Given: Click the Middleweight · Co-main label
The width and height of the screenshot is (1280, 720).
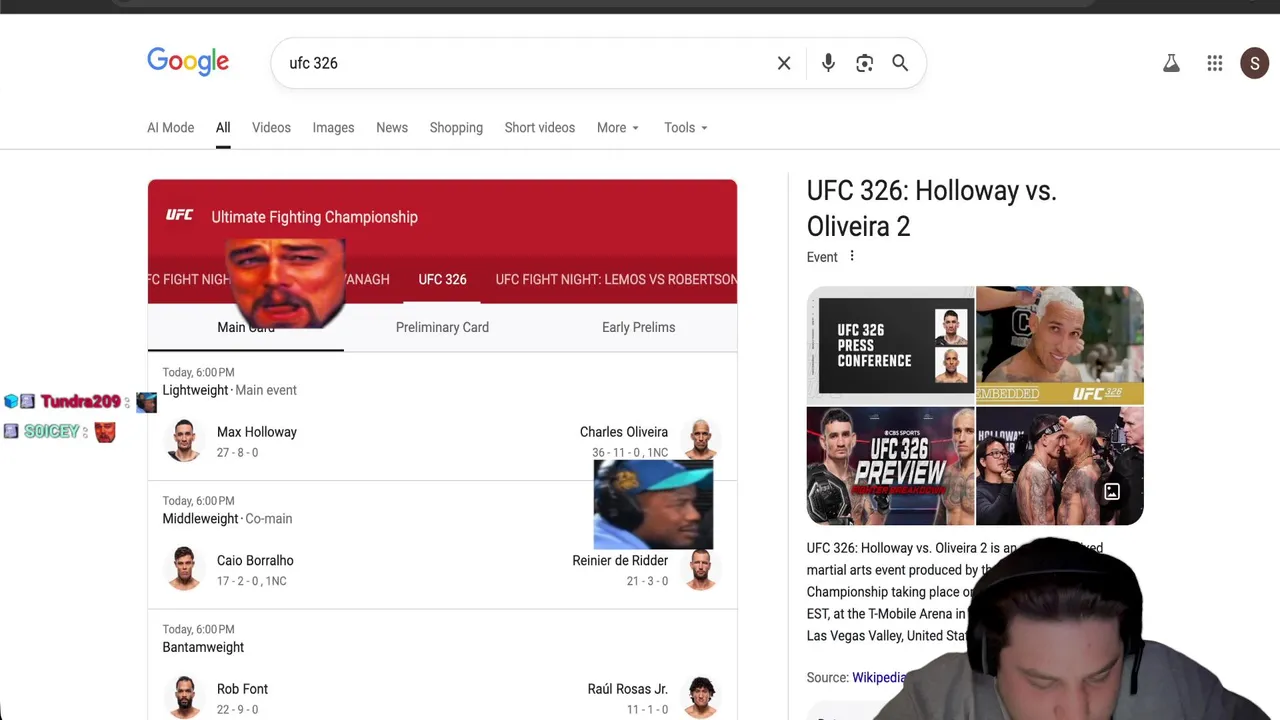Looking at the screenshot, I should click(x=227, y=519).
